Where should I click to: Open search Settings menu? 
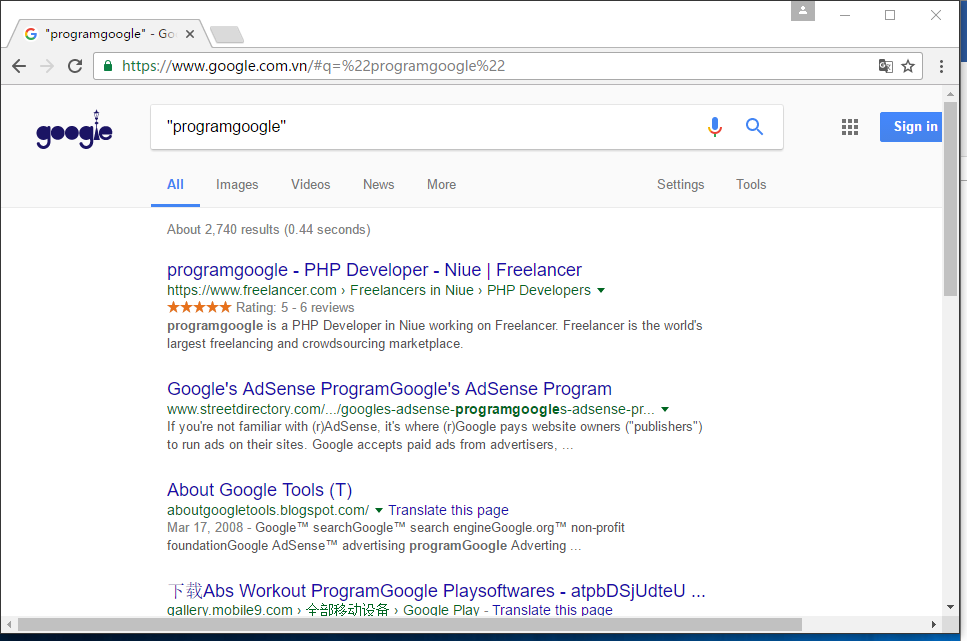(680, 184)
